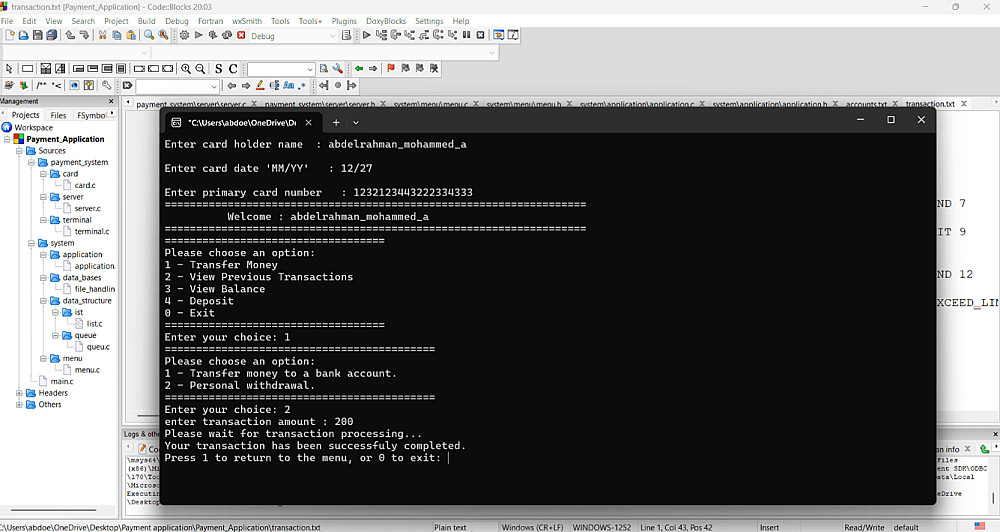Add a new terminal tab with plus button
Image resolution: width=1000 pixels, height=532 pixels.
click(x=336, y=122)
